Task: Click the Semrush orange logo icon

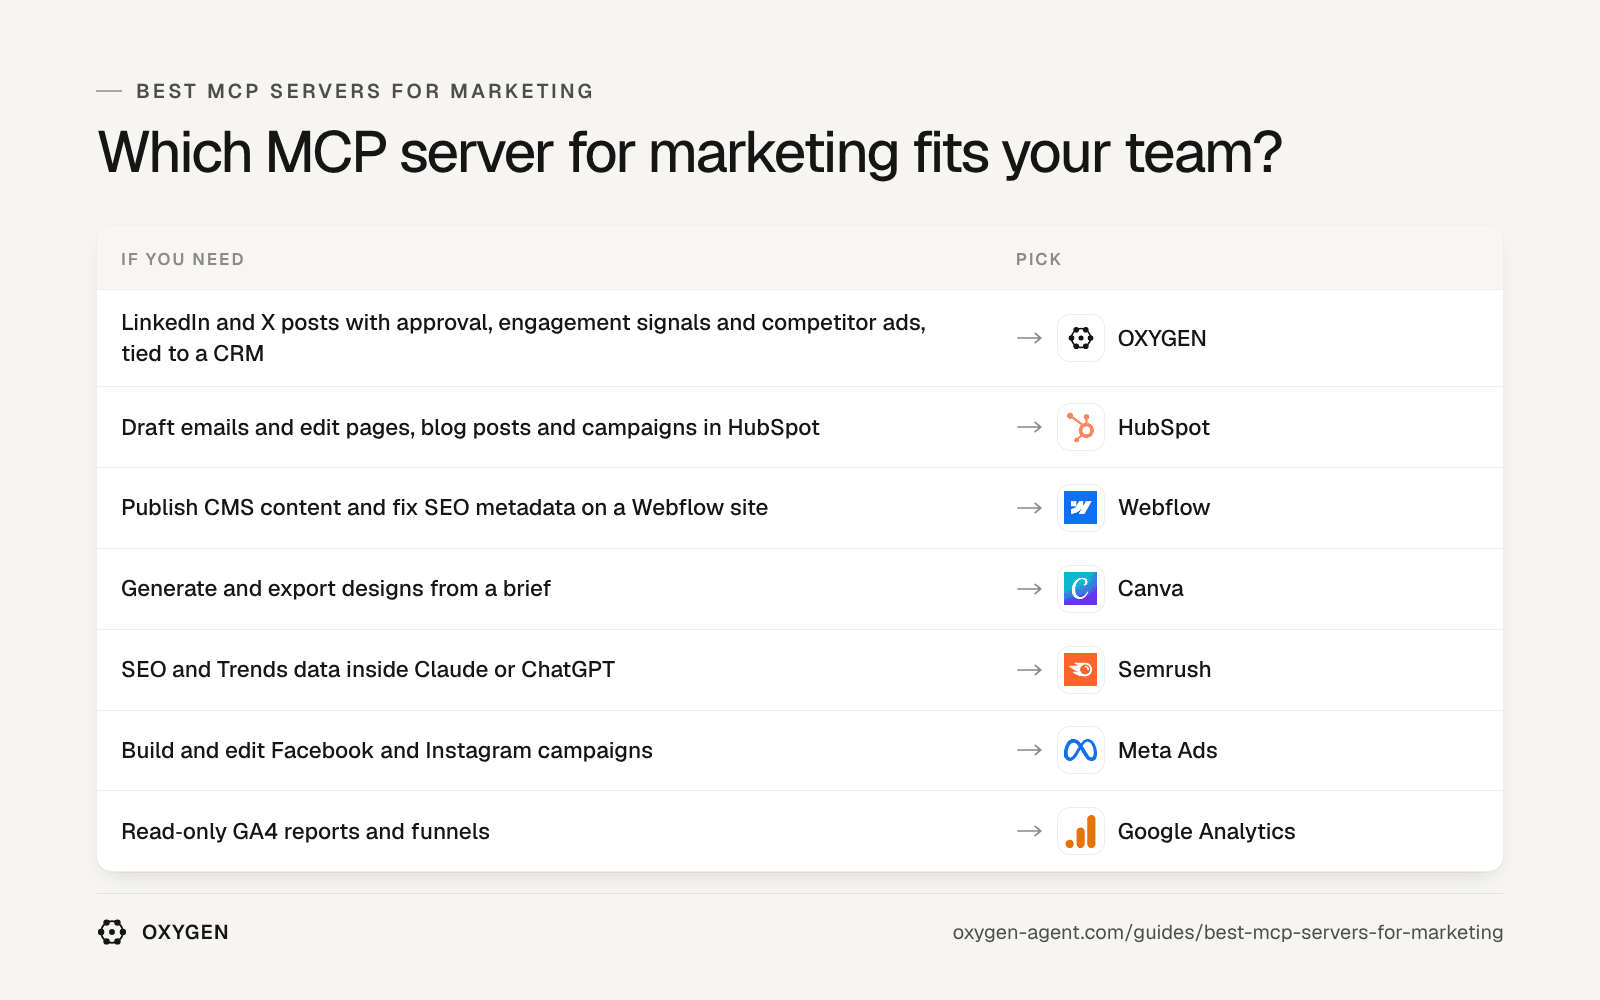Action: click(x=1081, y=670)
